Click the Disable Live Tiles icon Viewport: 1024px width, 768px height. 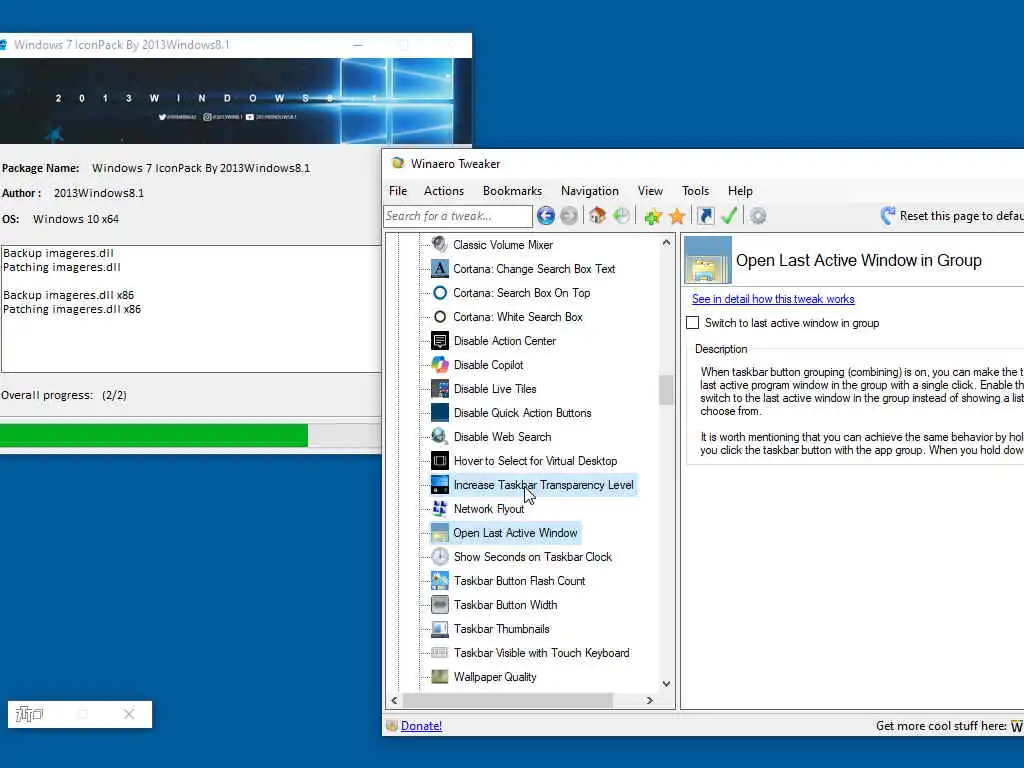pyautogui.click(x=440, y=389)
